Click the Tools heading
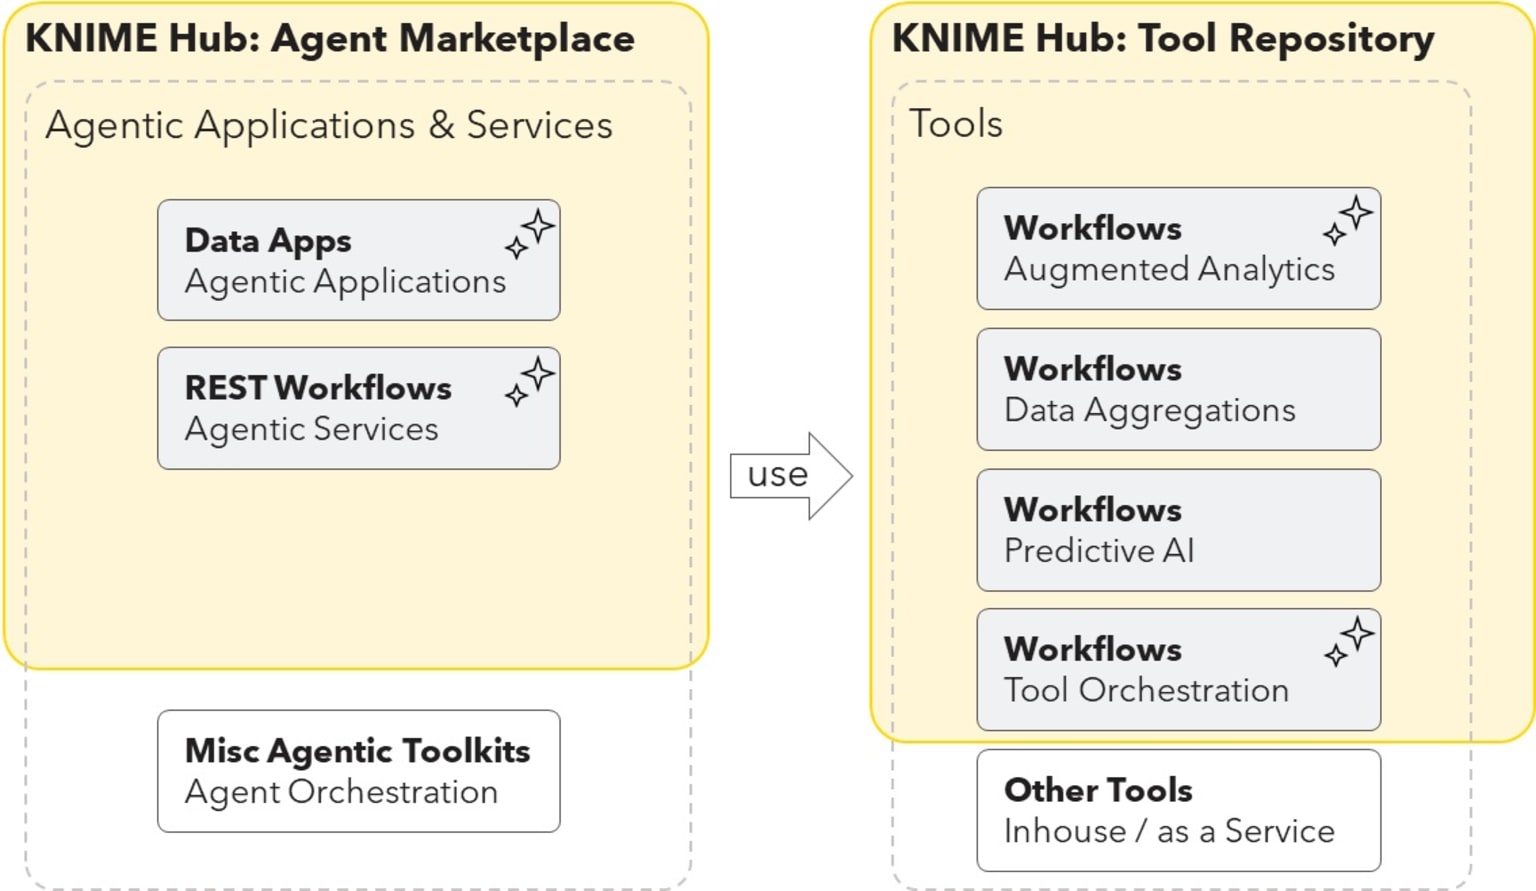The image size is (1536, 891). pos(955,124)
